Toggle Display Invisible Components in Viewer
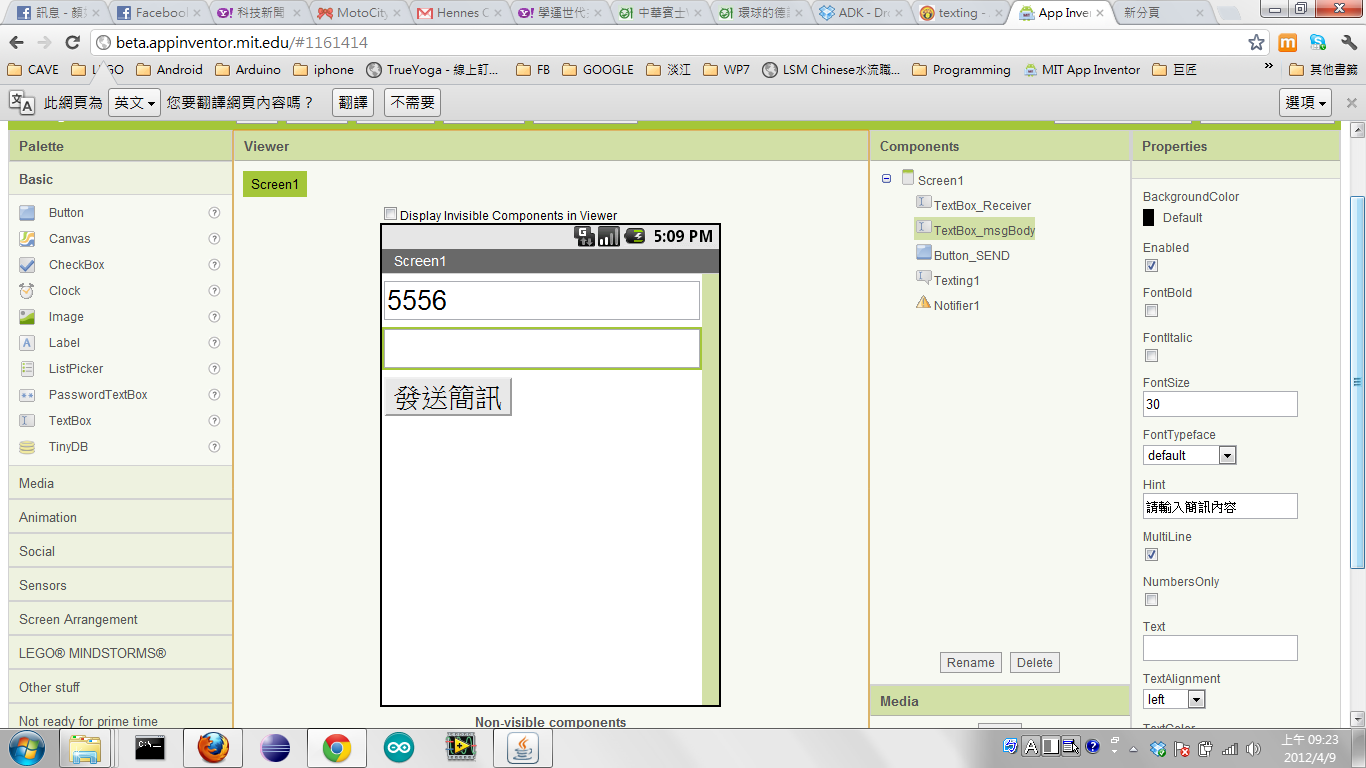Image resolution: width=1366 pixels, height=768 pixels. pos(391,214)
